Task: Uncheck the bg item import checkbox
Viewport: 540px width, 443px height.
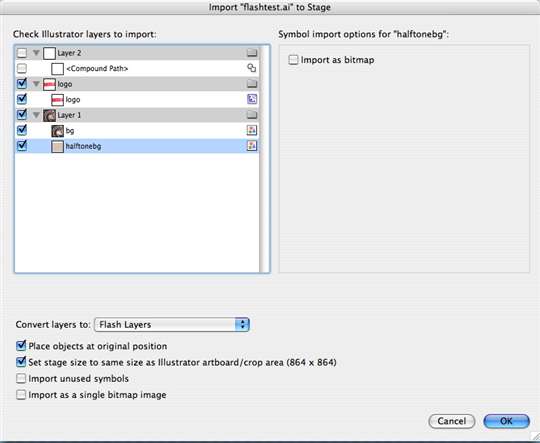Action: click(22, 130)
